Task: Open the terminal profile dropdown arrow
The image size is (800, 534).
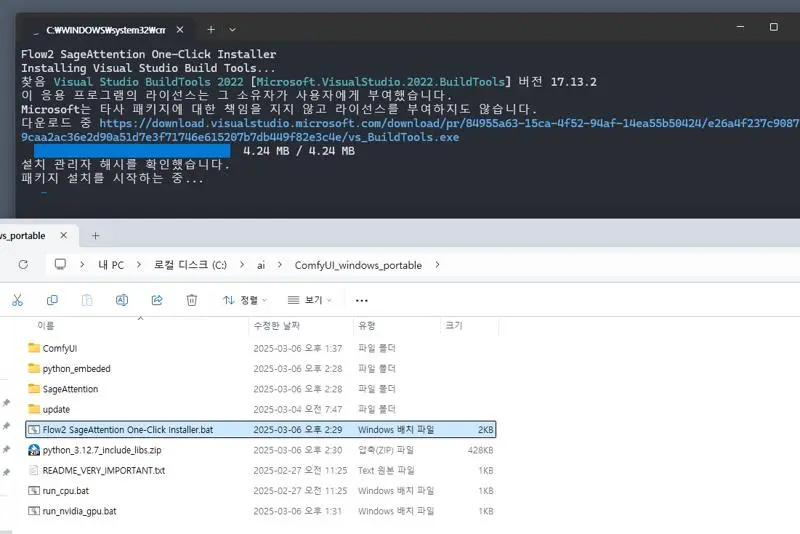Action: coord(232,30)
